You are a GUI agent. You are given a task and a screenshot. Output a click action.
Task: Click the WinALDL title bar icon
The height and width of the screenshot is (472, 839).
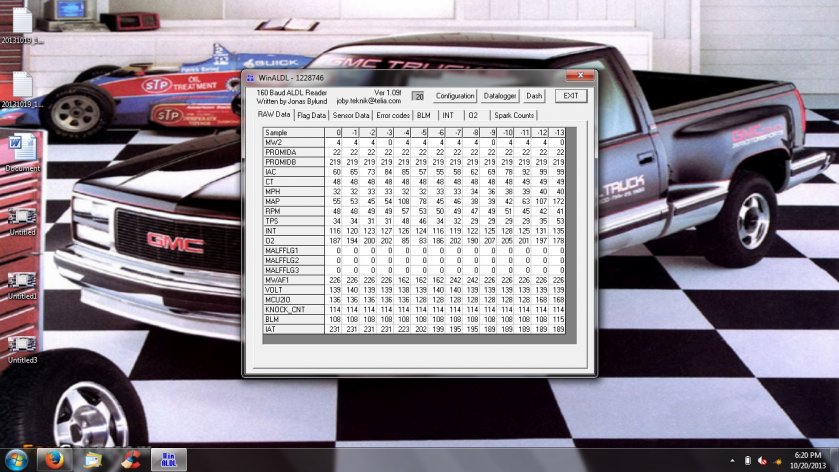click(x=250, y=78)
